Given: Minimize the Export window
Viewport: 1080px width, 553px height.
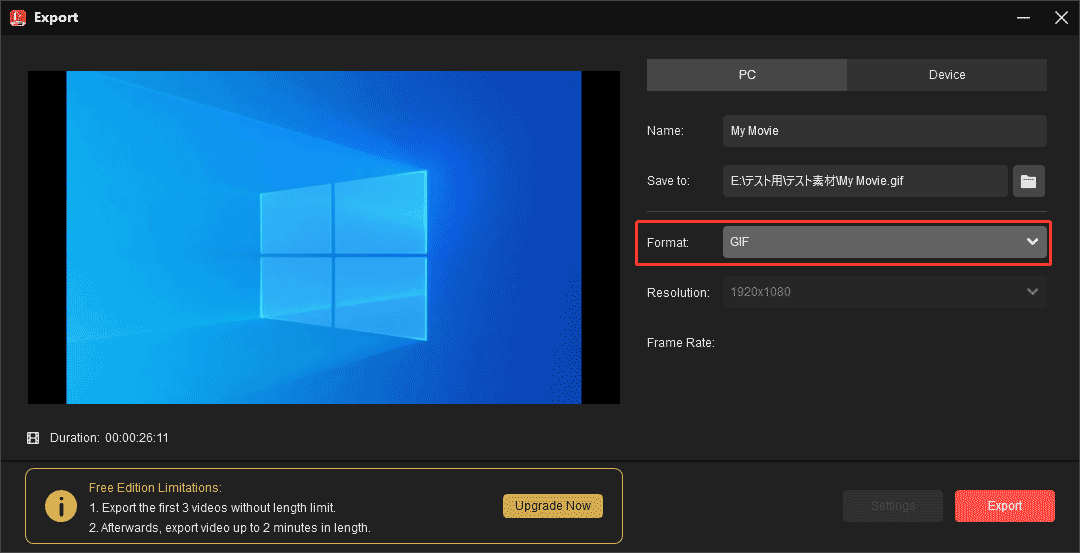Looking at the screenshot, I should (1026, 18).
